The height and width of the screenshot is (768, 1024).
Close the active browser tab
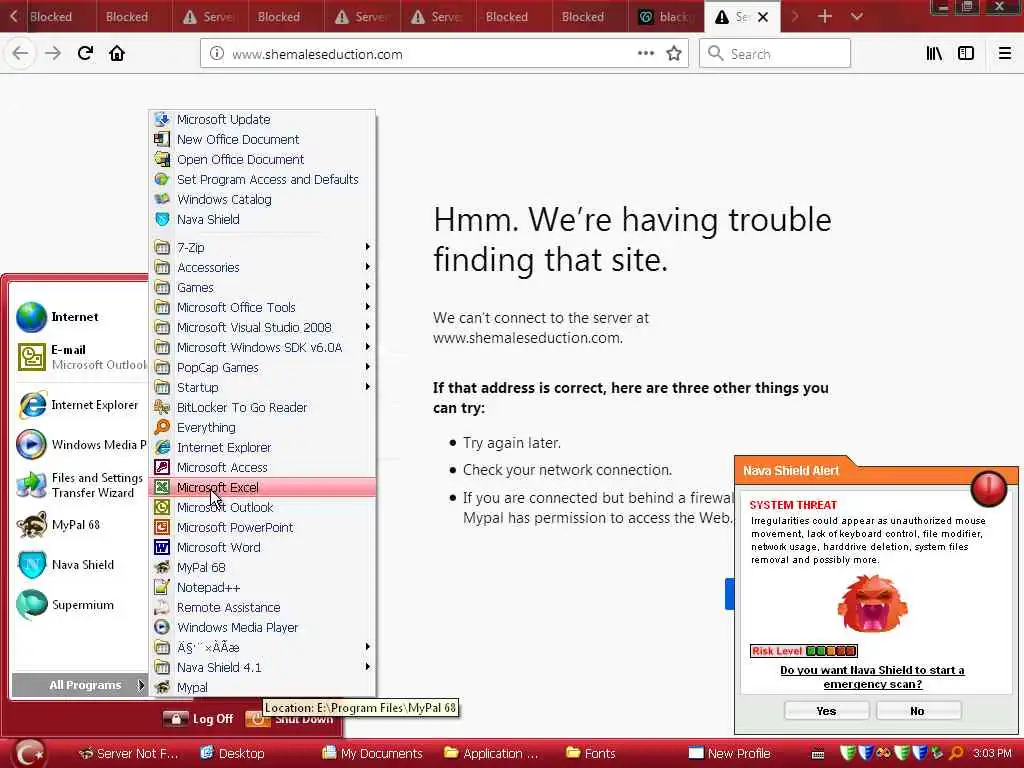pyautogui.click(x=763, y=17)
